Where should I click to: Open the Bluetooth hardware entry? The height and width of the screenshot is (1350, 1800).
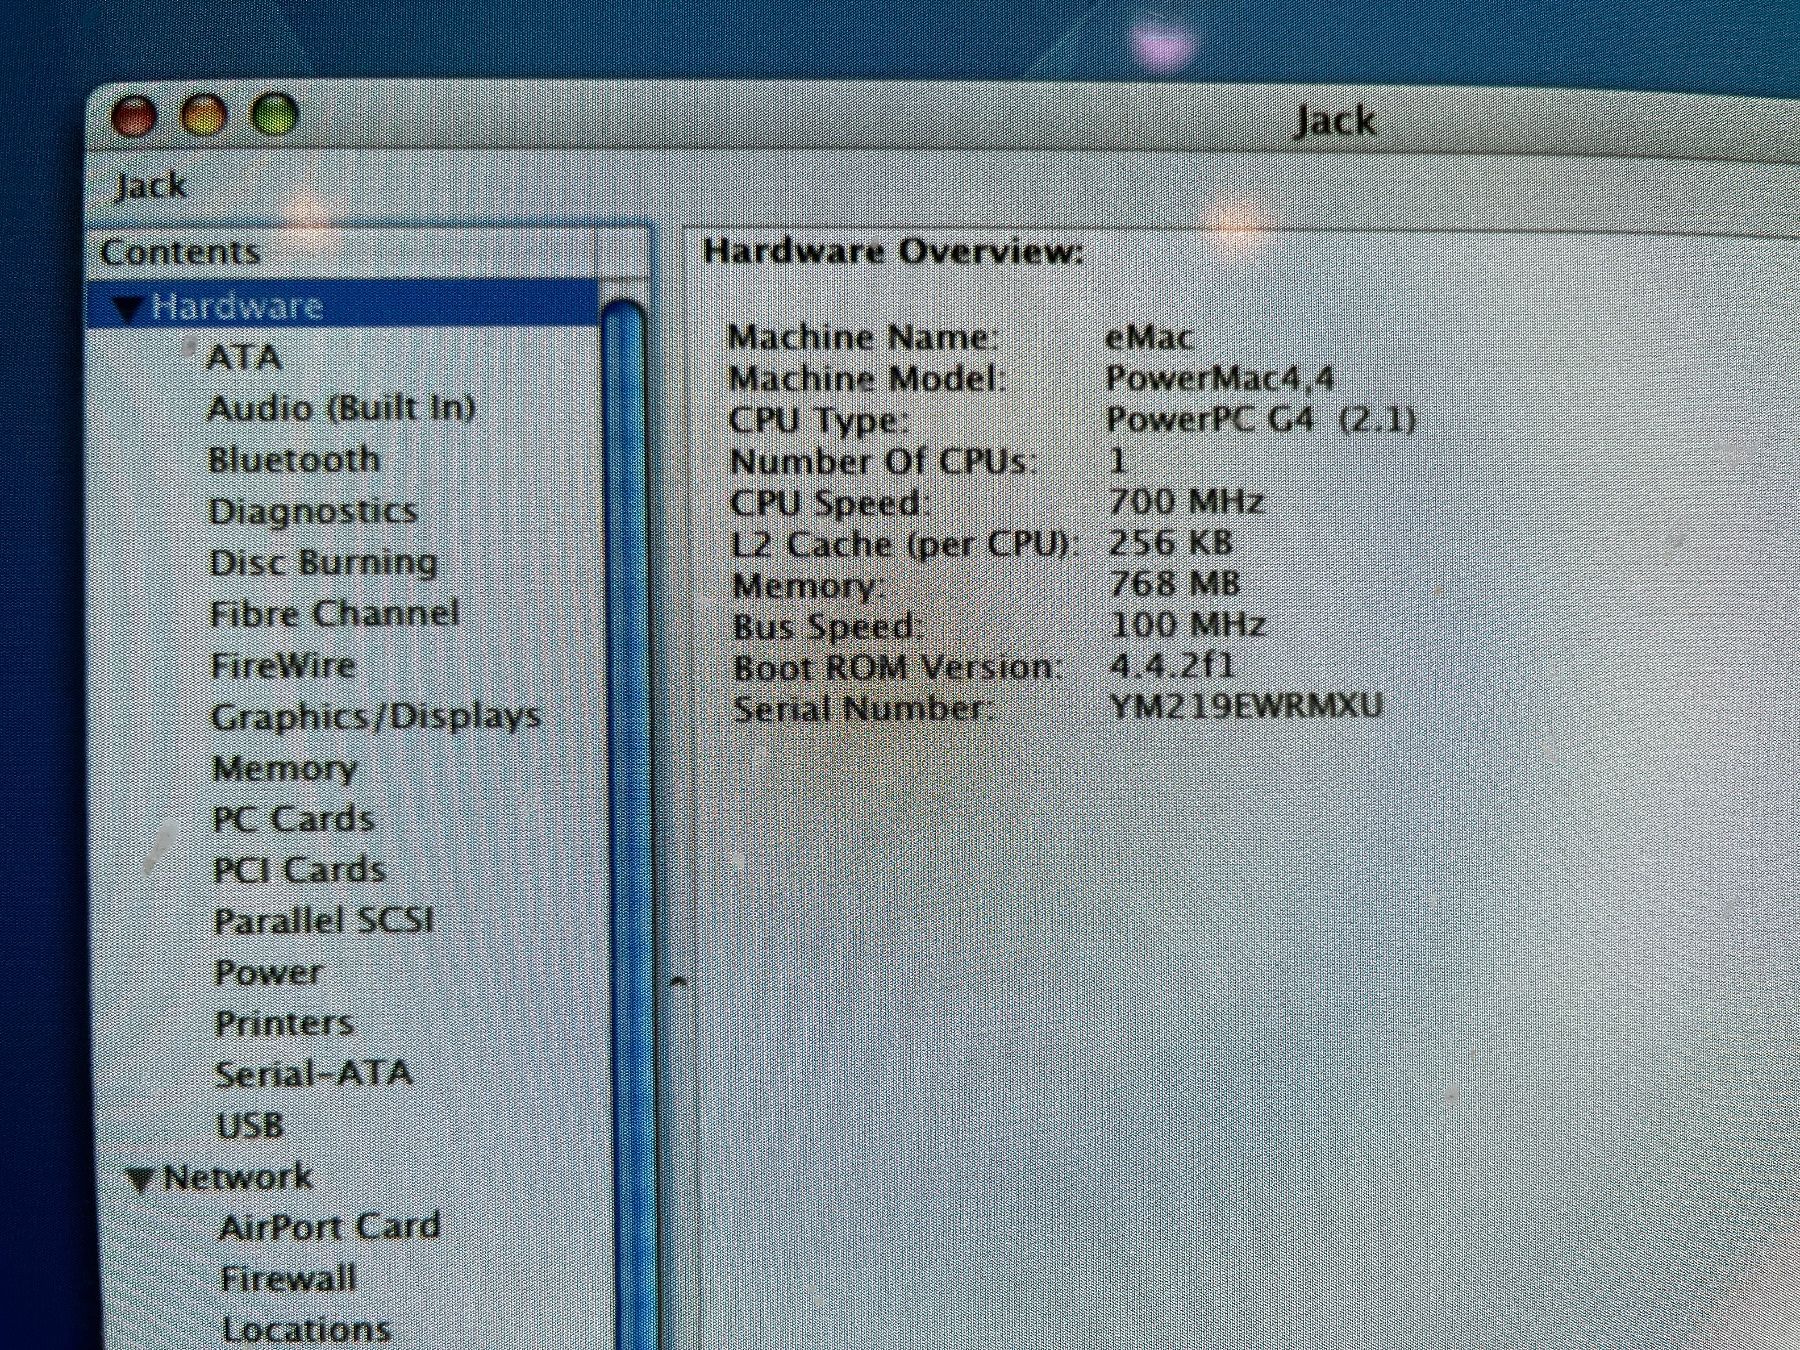pos(294,459)
